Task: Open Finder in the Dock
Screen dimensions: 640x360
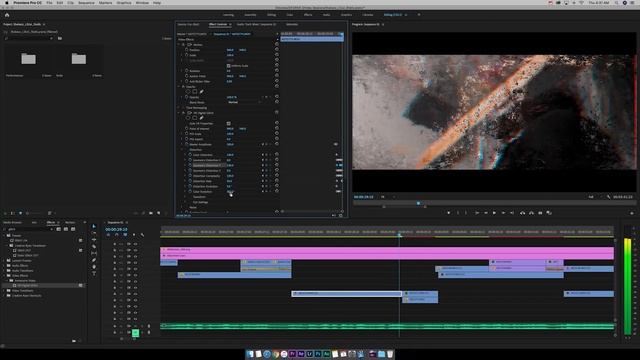Action: (x=250, y=354)
